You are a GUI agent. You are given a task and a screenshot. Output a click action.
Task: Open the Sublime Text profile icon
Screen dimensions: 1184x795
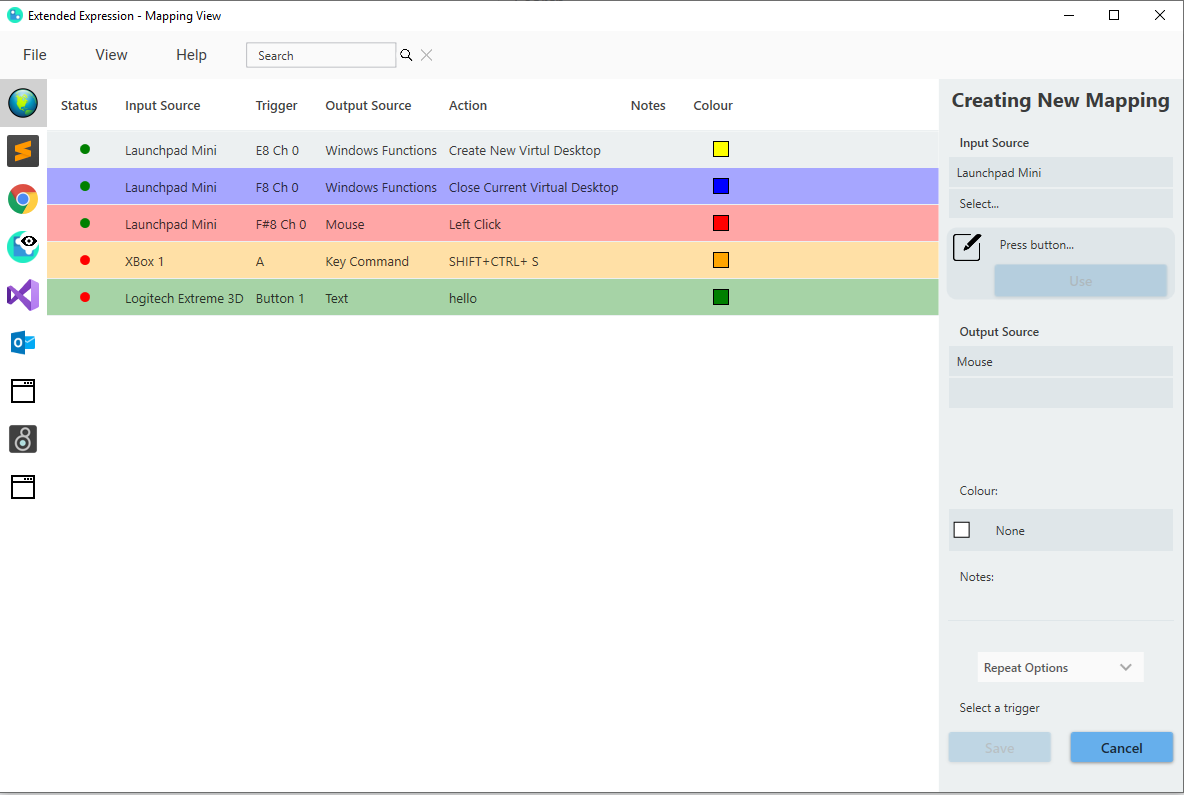(23, 151)
